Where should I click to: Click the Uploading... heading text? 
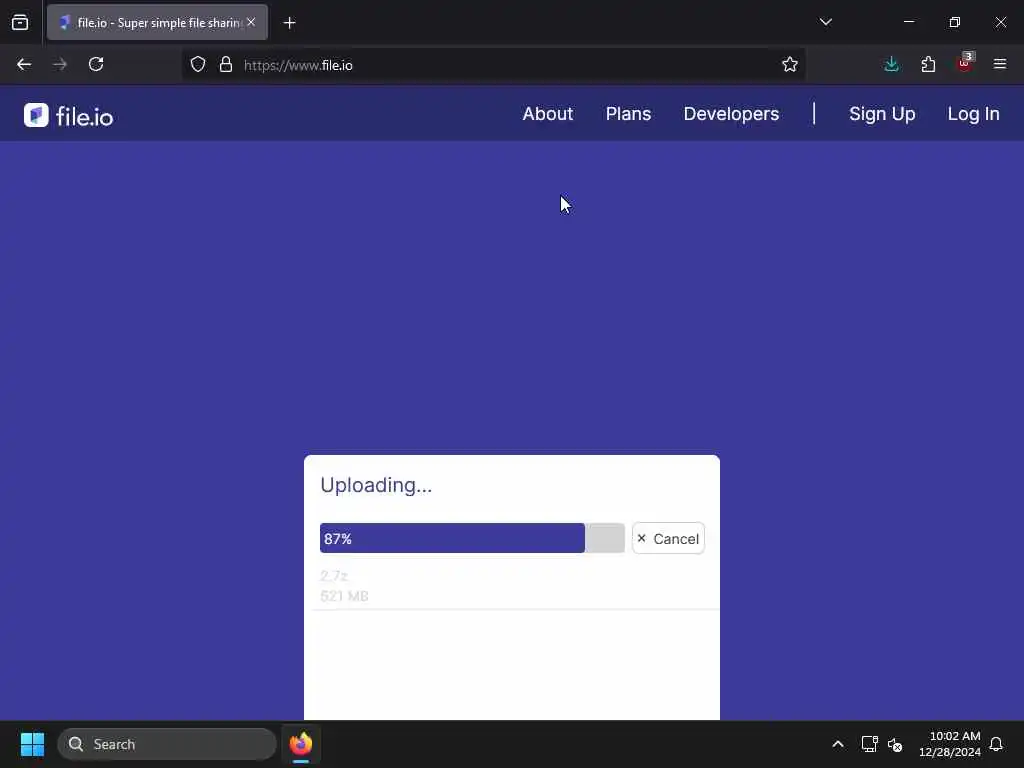[376, 485]
